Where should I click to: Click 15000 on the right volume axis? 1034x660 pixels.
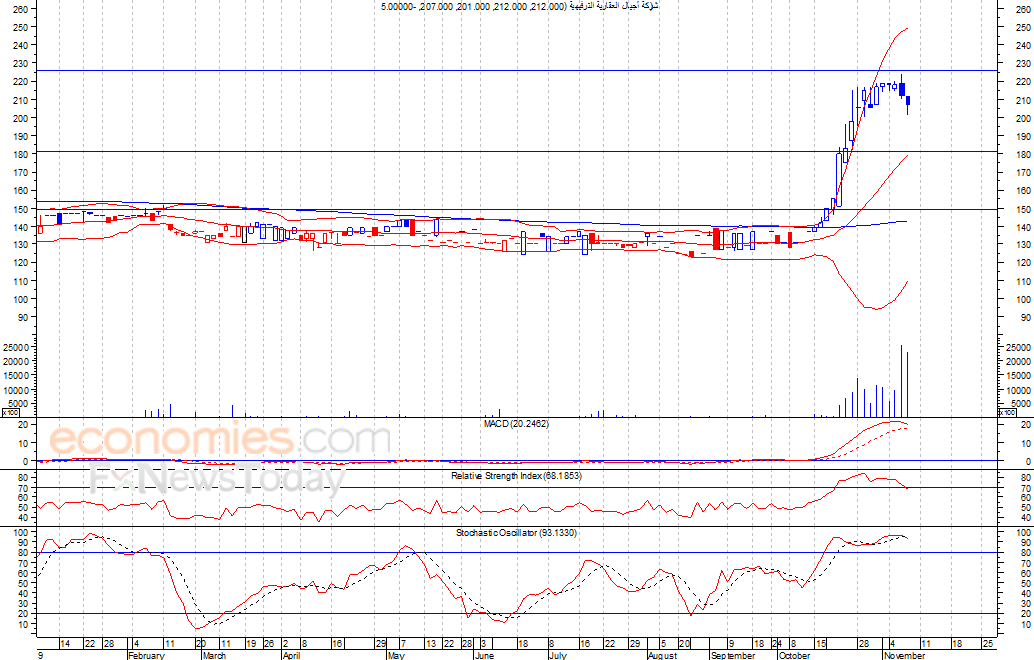tap(1018, 376)
